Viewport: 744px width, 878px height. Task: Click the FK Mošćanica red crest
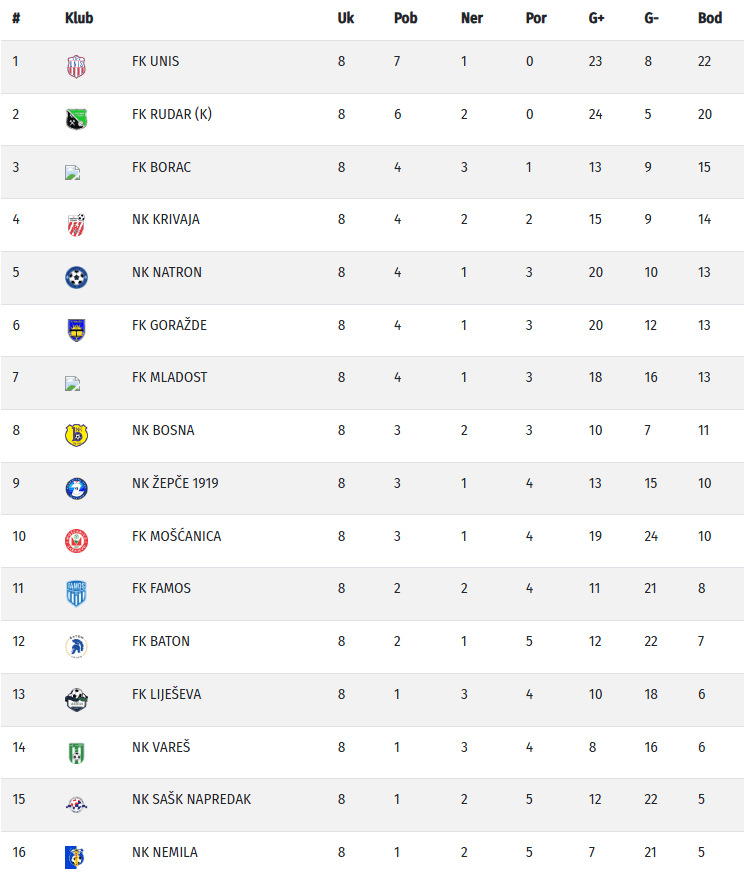[x=77, y=541]
